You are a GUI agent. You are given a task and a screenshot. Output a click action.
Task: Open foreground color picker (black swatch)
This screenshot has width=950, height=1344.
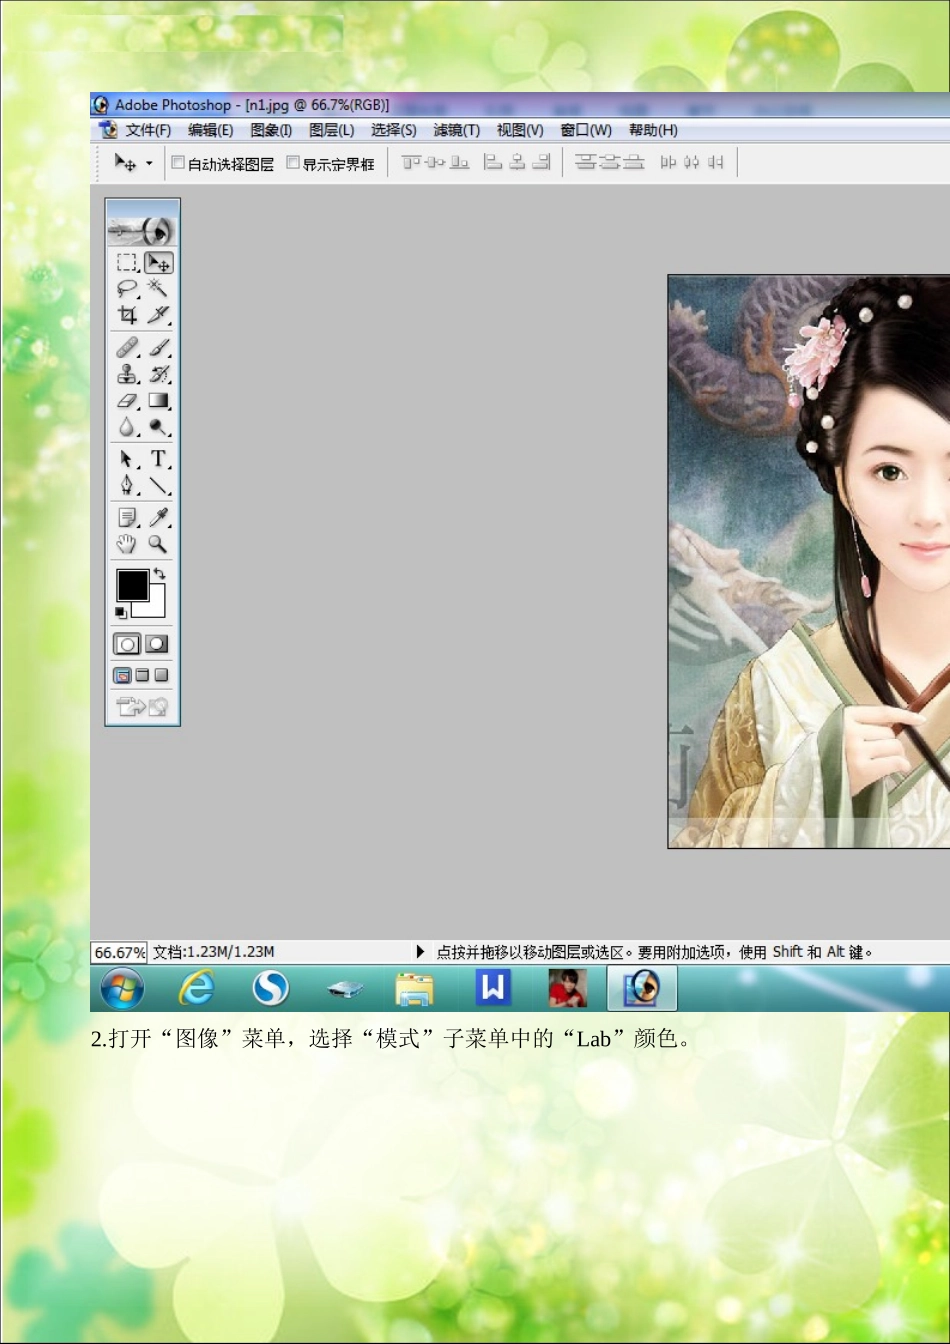(x=131, y=584)
